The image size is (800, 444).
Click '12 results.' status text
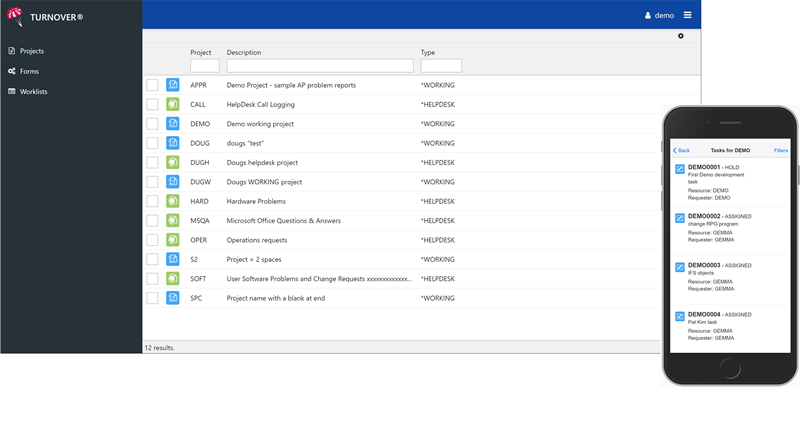pyautogui.click(x=160, y=348)
